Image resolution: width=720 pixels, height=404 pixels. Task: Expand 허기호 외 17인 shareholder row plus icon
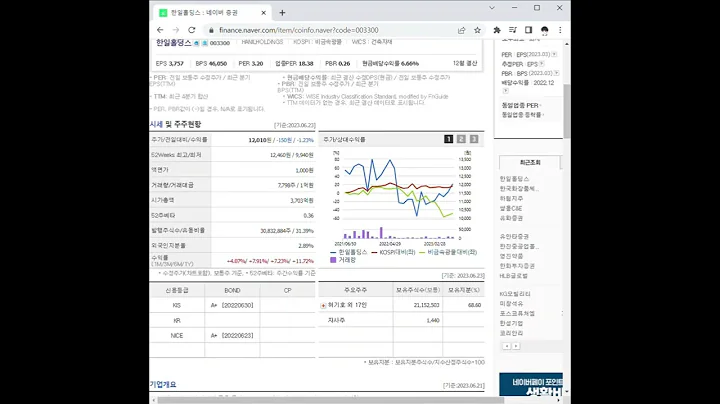coord(323,305)
